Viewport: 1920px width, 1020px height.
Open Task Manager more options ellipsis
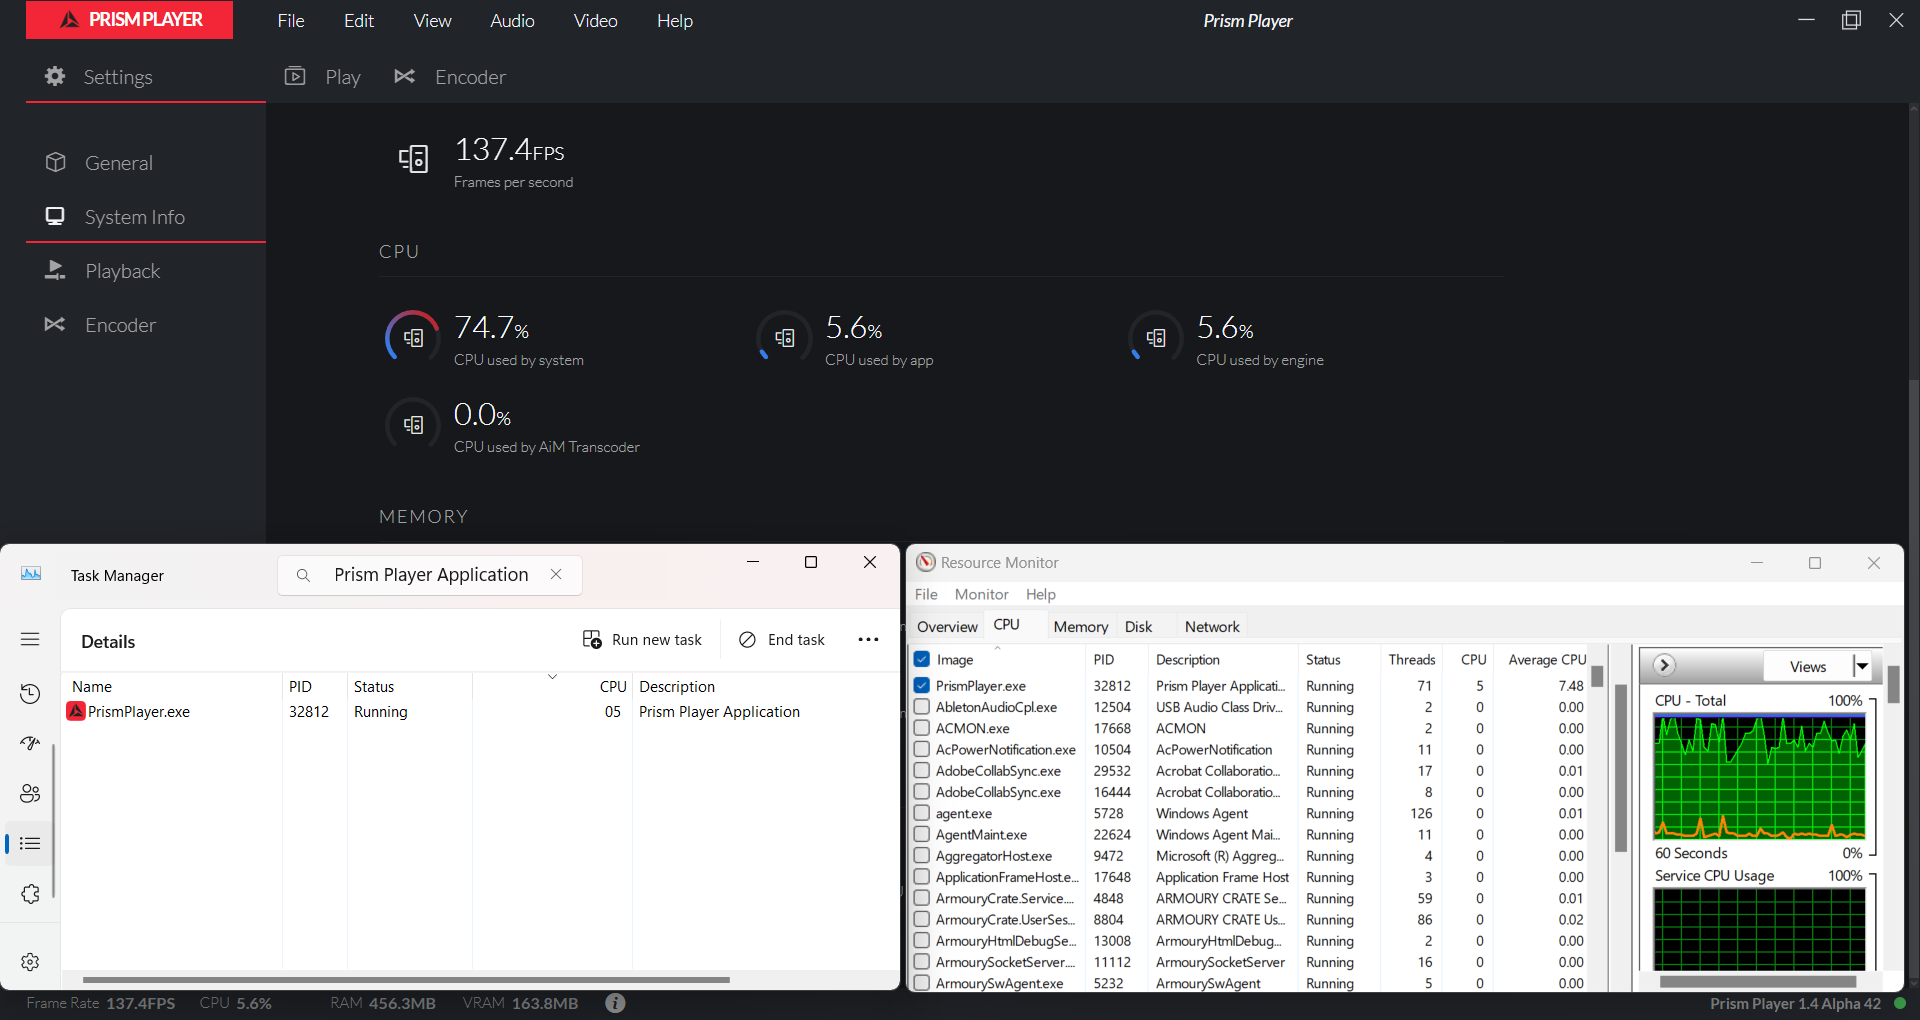(x=868, y=640)
